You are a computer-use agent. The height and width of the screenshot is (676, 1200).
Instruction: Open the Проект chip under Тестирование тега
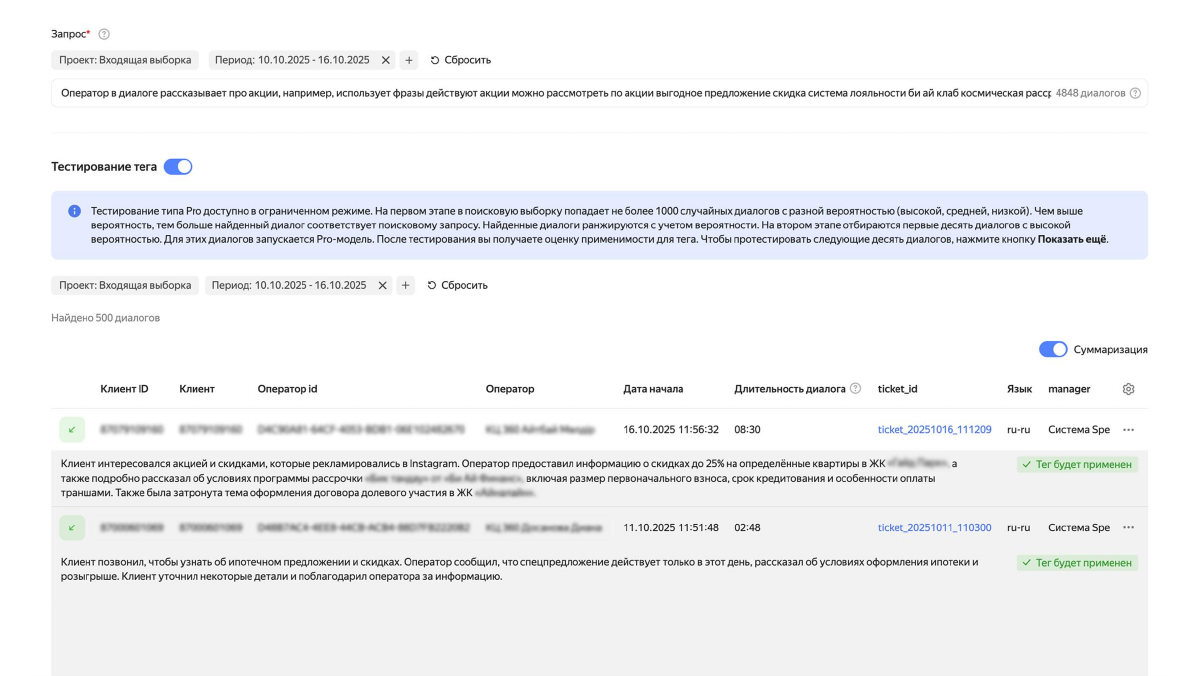pos(125,285)
